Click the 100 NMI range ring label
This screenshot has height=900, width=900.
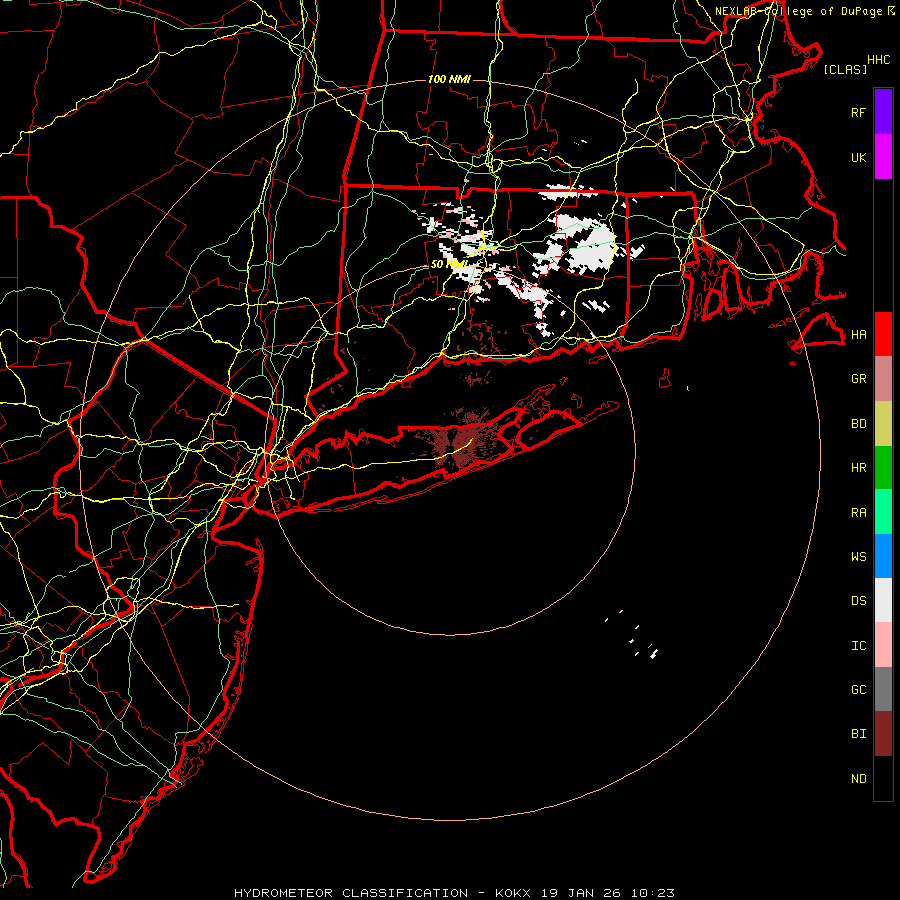[449, 79]
